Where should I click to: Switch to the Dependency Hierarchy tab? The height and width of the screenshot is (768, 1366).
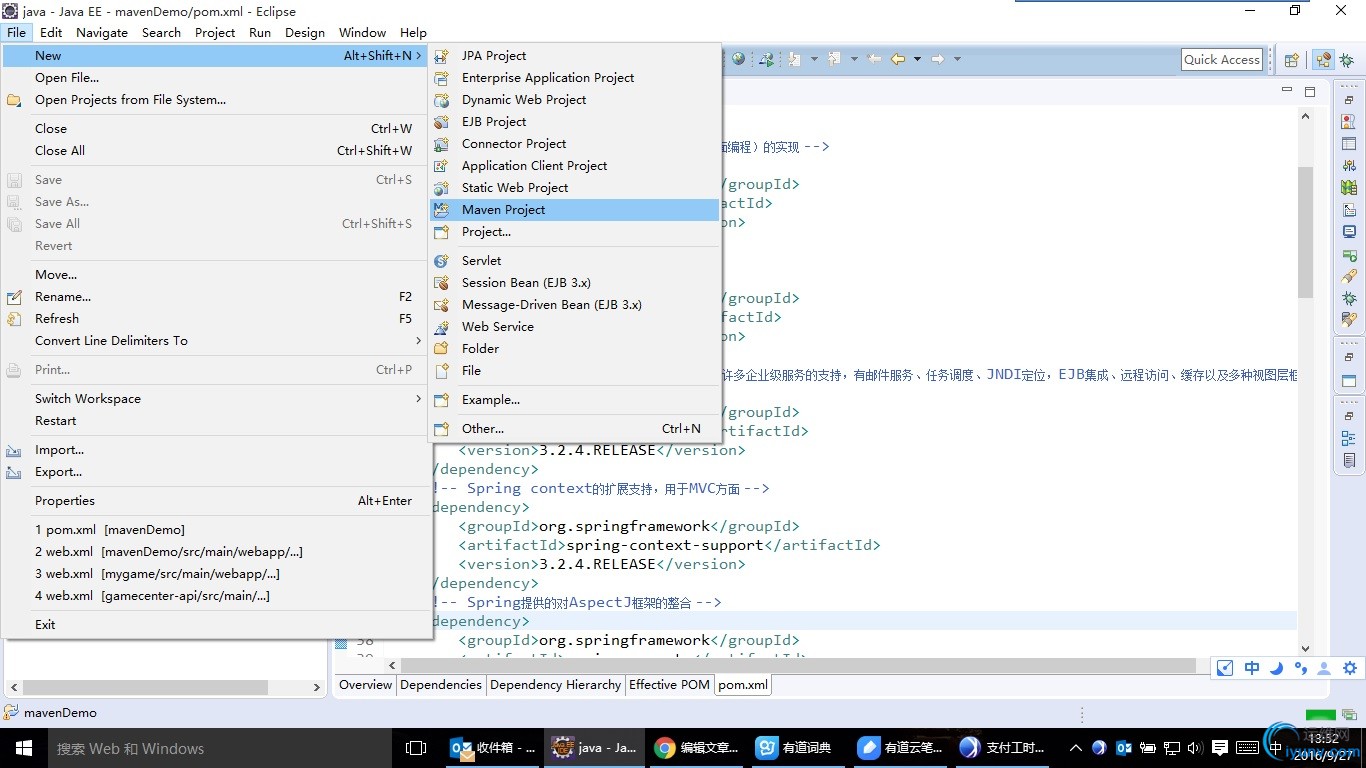555,685
